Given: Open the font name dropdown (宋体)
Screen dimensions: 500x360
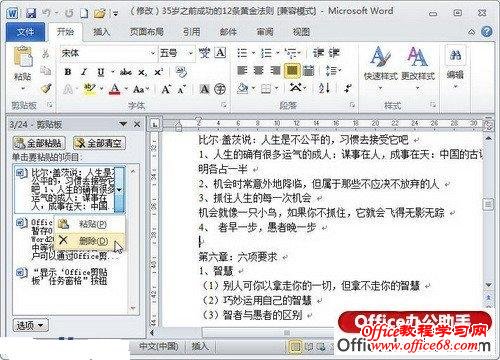Looking at the screenshot, I should [x=152, y=53].
